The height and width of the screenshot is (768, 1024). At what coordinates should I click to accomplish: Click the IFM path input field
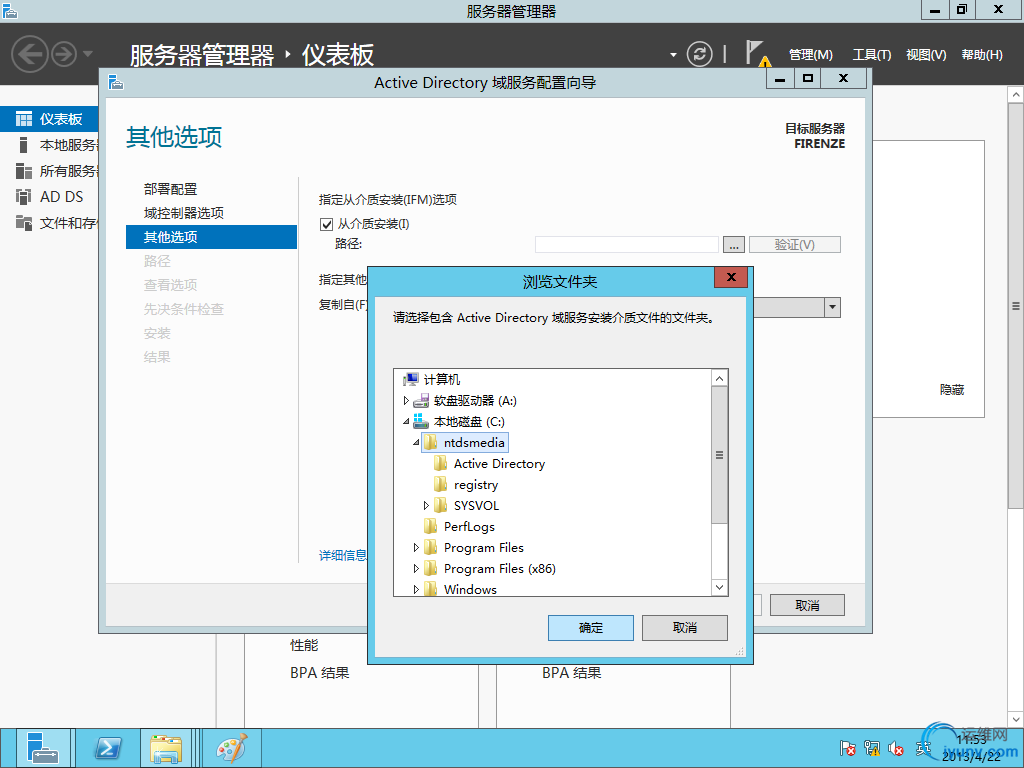626,245
